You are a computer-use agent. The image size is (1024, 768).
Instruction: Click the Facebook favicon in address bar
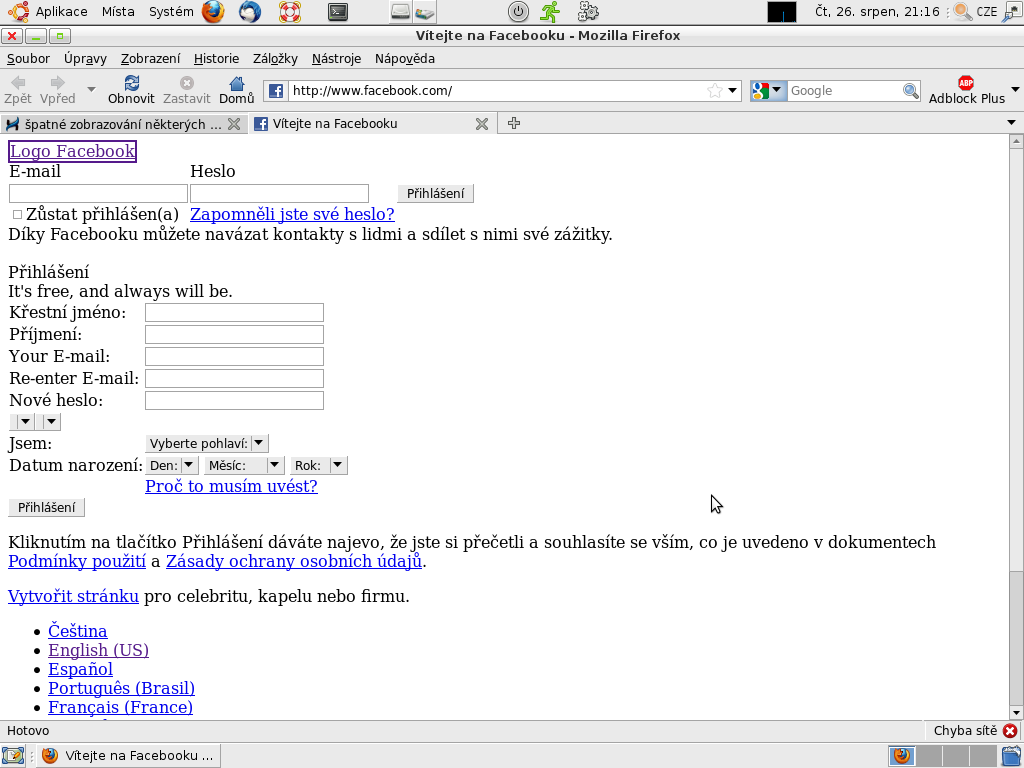276,91
